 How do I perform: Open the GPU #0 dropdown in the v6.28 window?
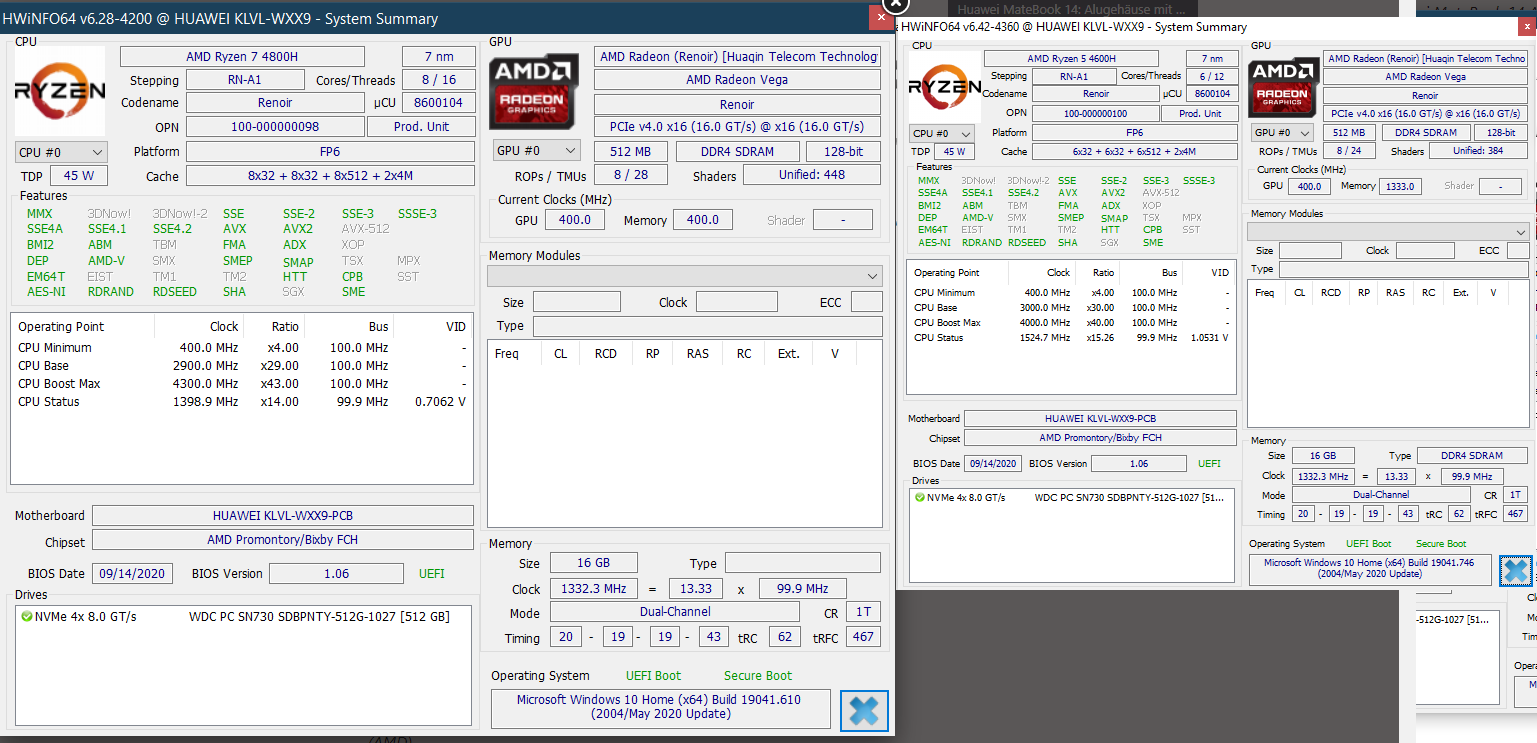pyautogui.click(x=537, y=150)
